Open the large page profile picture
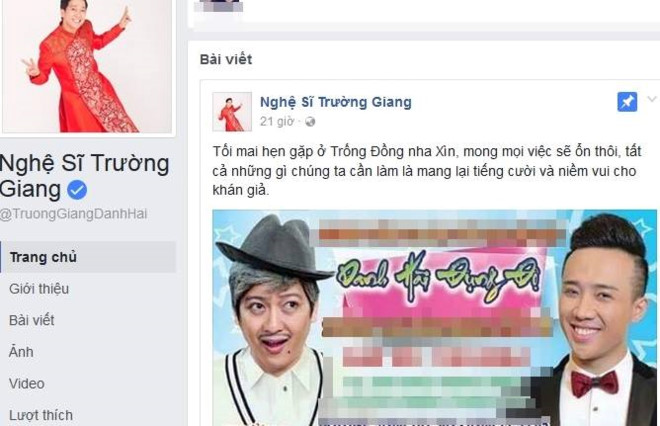Screen dimensions: 660x426 click(x=88, y=66)
